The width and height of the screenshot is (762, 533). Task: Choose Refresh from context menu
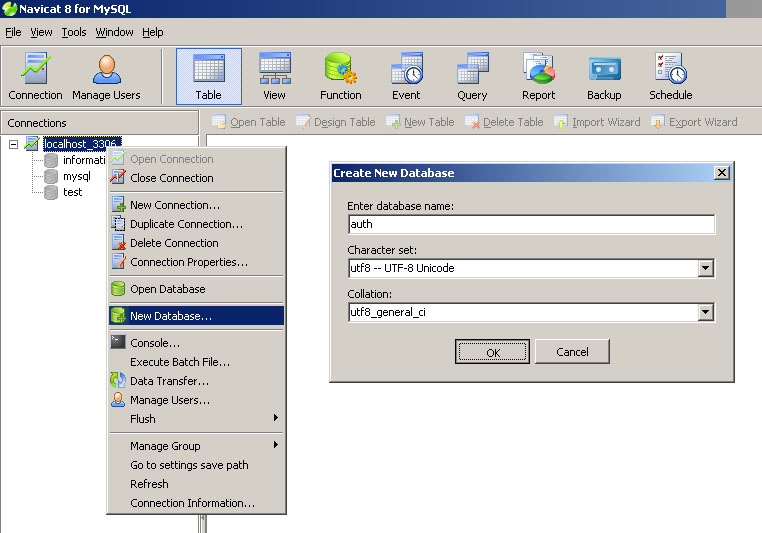coord(197,484)
